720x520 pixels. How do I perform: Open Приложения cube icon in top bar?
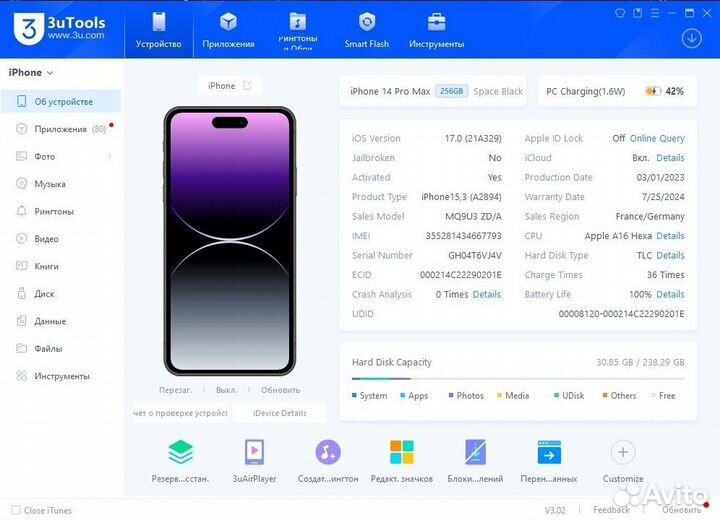point(228,22)
